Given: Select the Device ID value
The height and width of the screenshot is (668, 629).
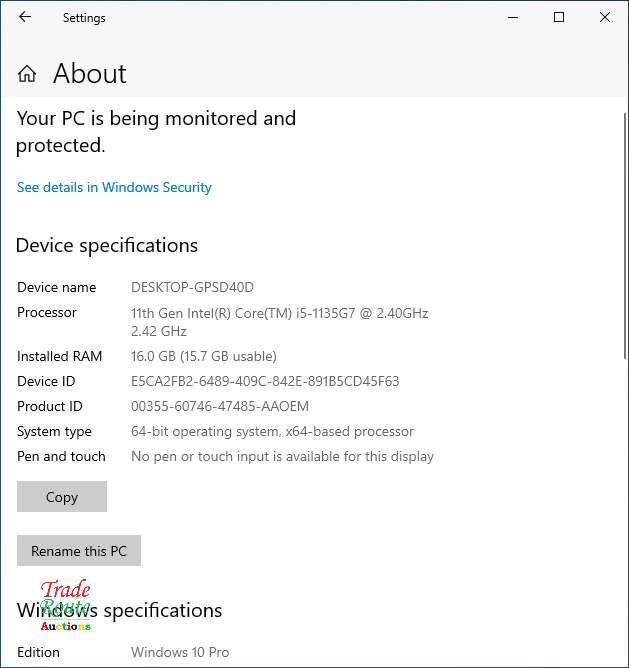Looking at the screenshot, I should [265, 381].
